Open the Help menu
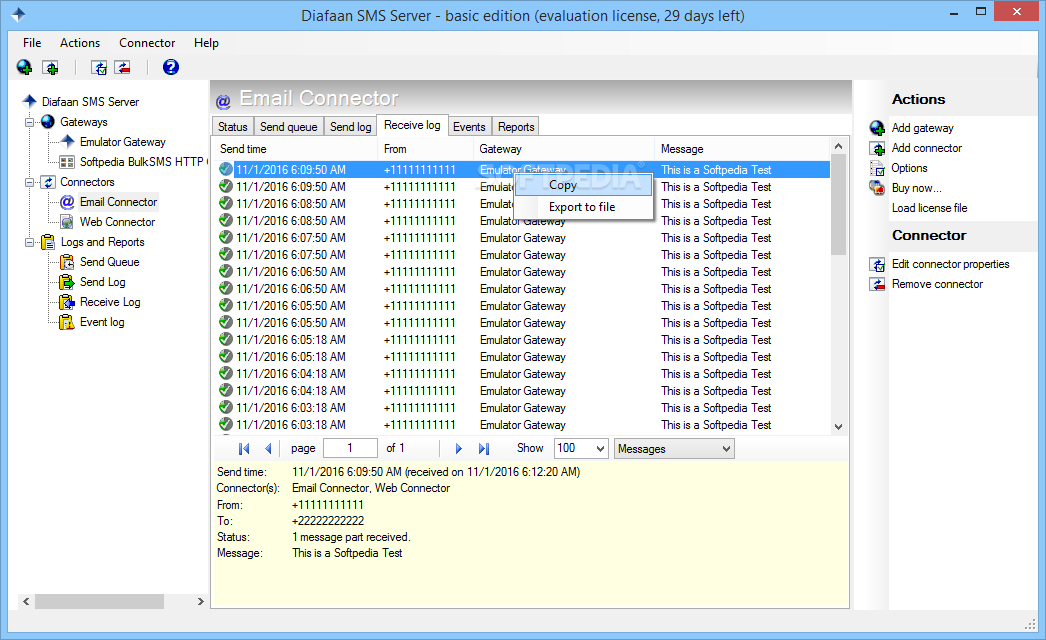 (206, 43)
